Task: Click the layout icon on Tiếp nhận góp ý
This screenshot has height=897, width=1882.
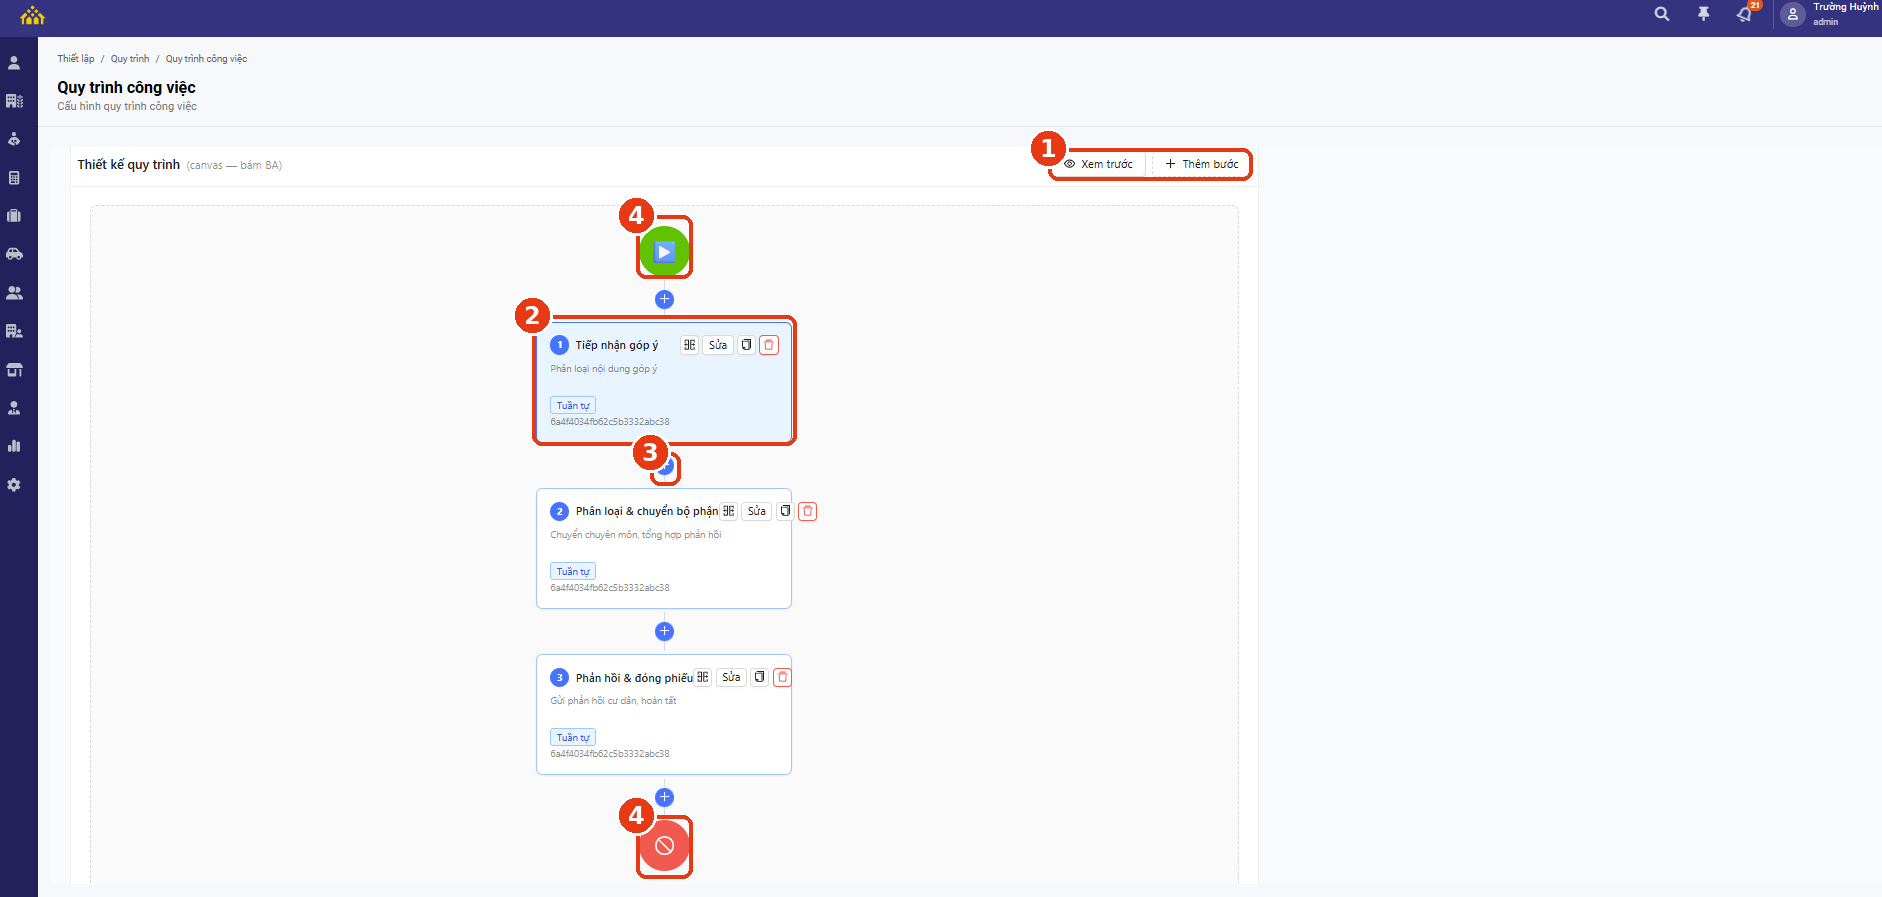Action: pos(690,345)
